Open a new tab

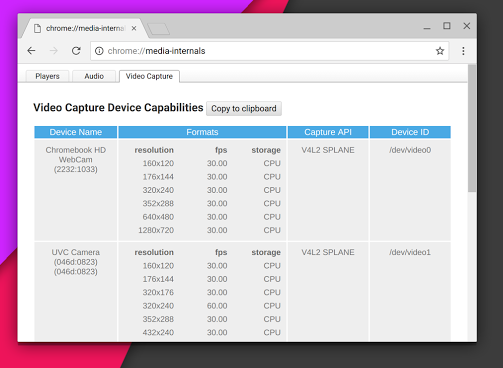click(159, 29)
